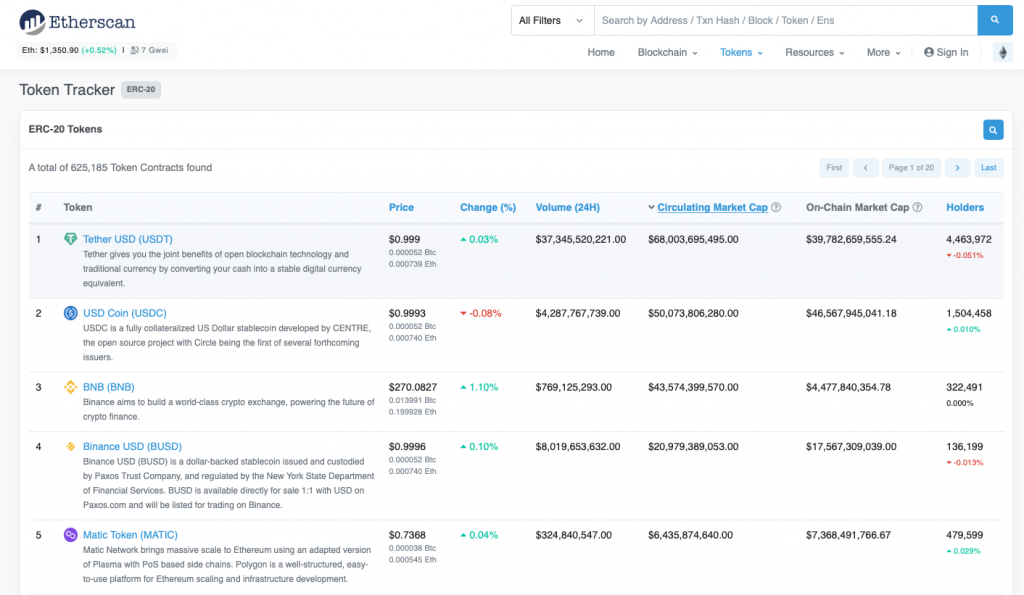Expand the More menu
1024x595 pixels.
point(884,52)
